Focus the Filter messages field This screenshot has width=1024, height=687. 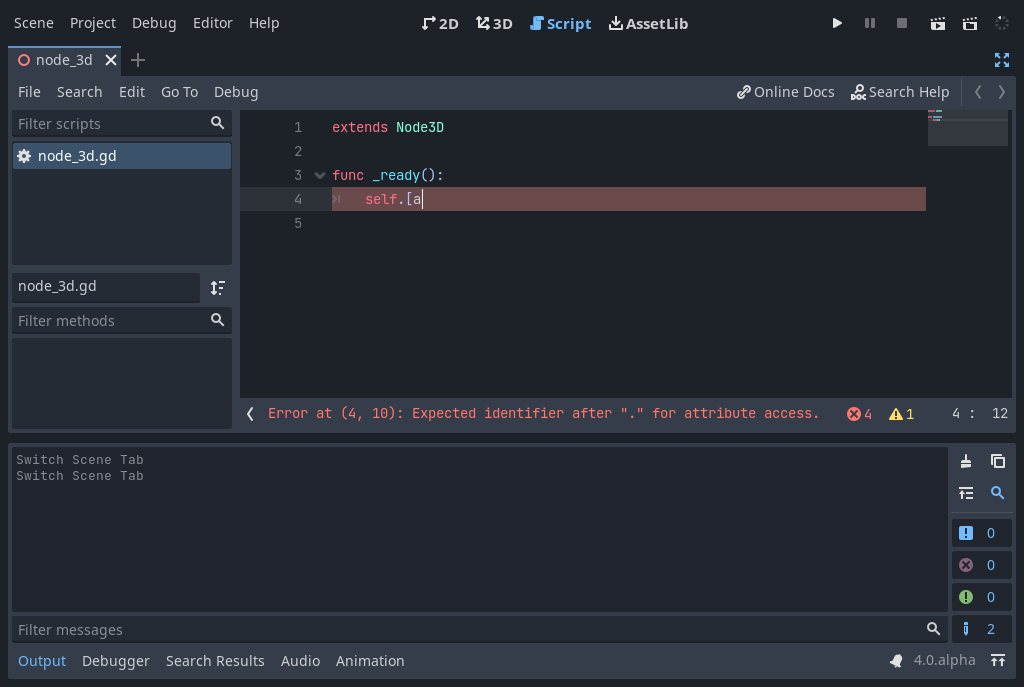click(x=479, y=630)
